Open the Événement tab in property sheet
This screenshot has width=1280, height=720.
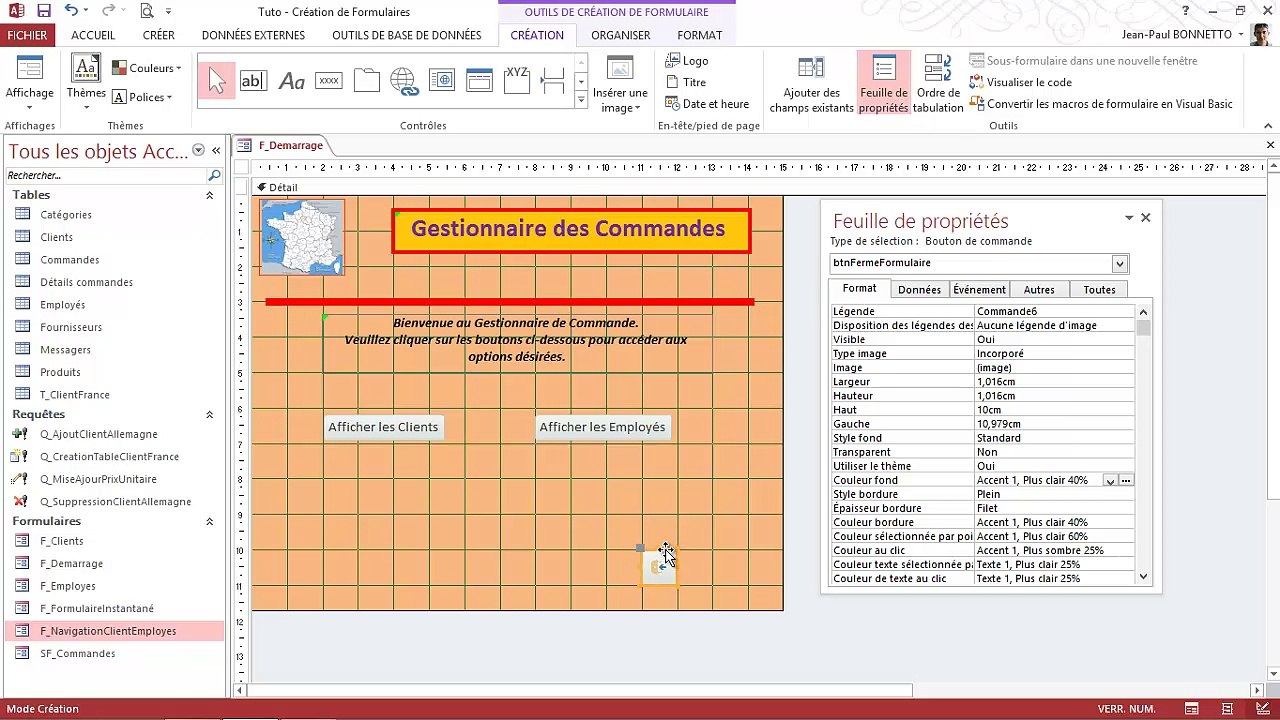(979, 289)
